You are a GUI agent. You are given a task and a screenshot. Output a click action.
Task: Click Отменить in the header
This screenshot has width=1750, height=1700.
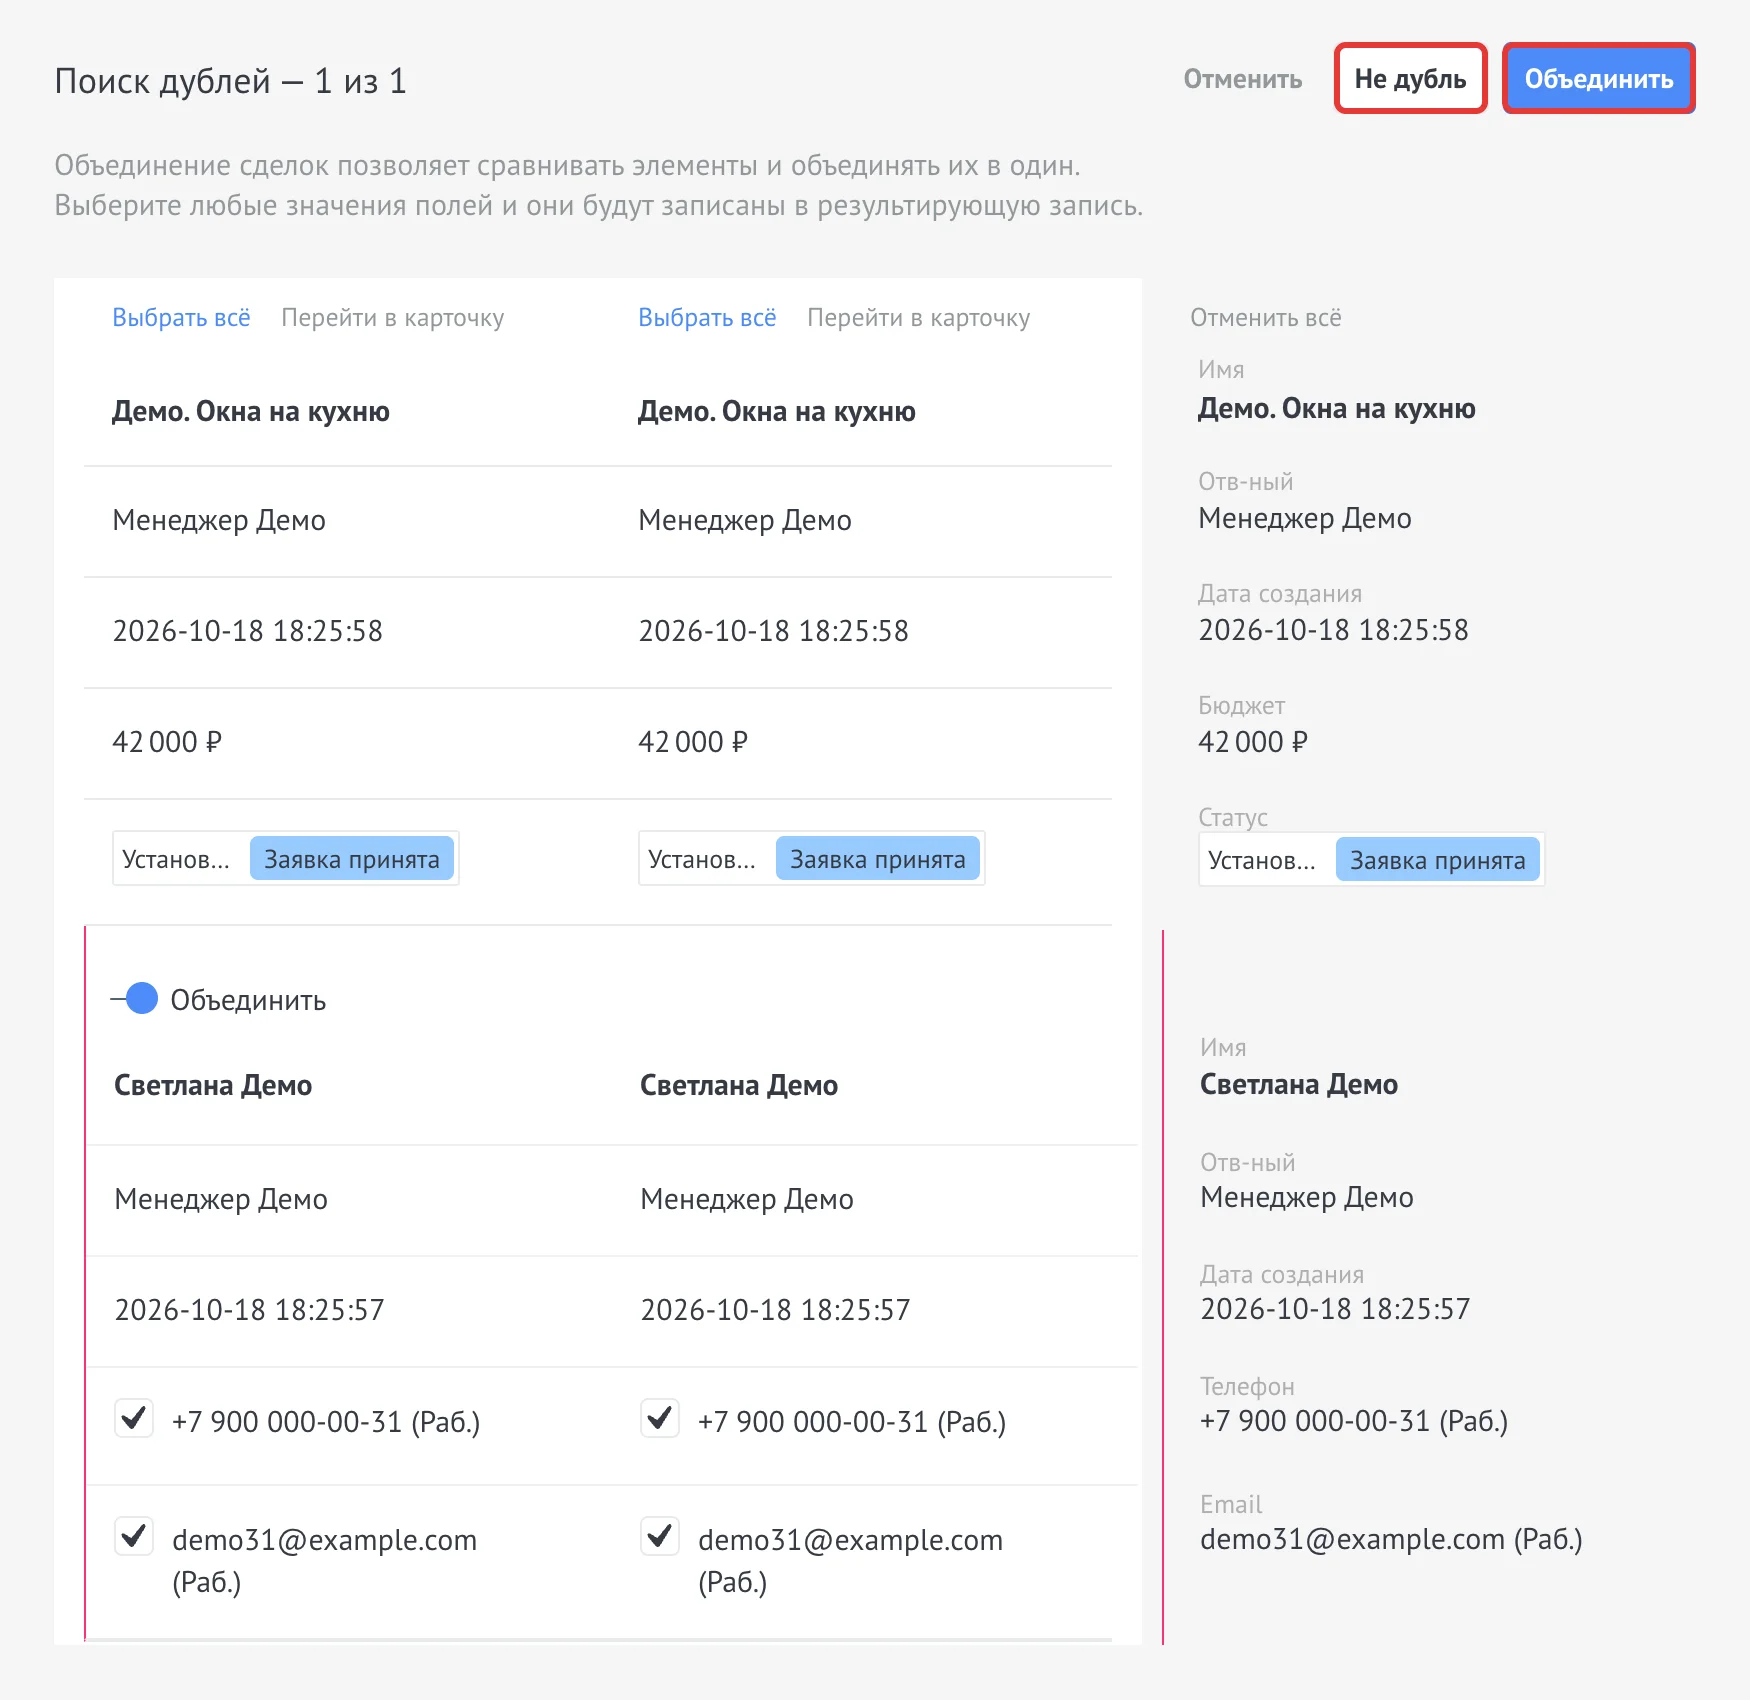tap(1242, 79)
